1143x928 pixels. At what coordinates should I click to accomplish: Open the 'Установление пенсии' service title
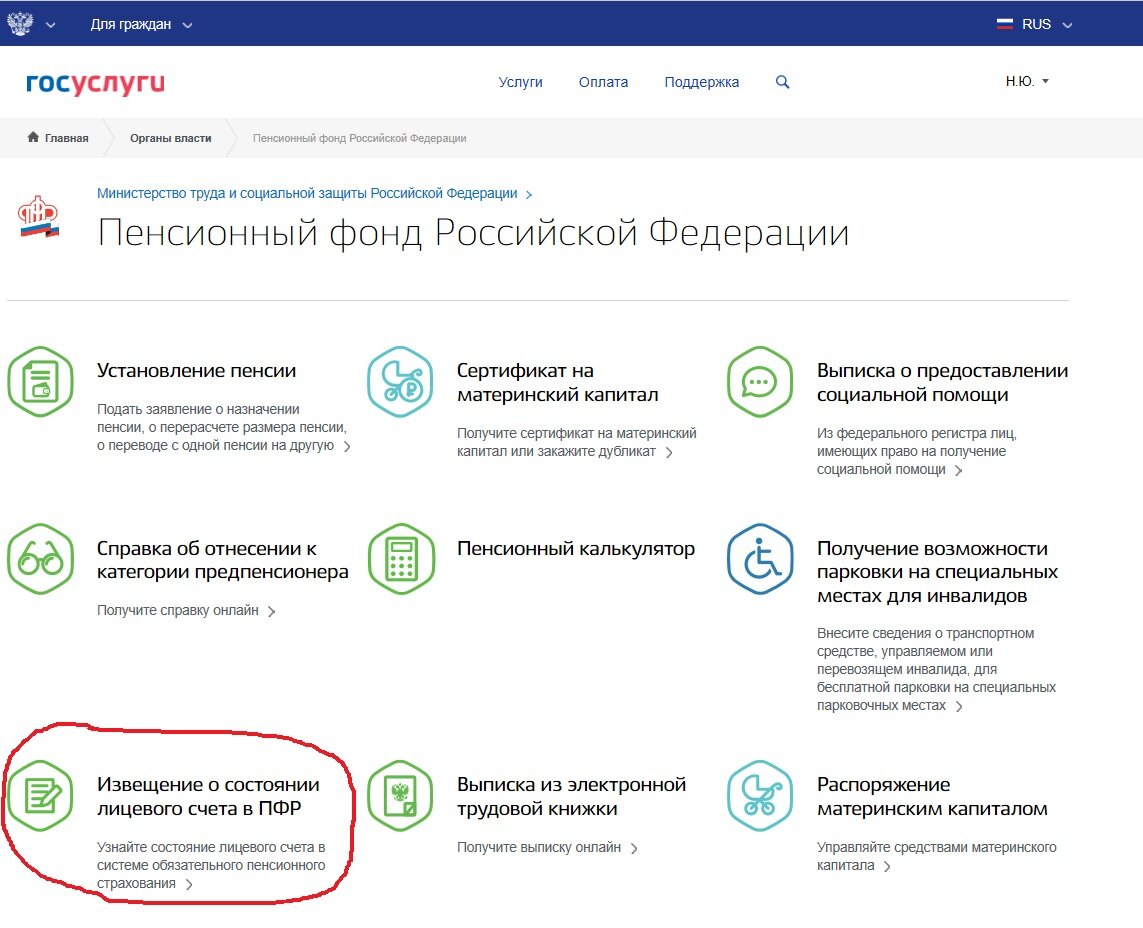point(196,370)
